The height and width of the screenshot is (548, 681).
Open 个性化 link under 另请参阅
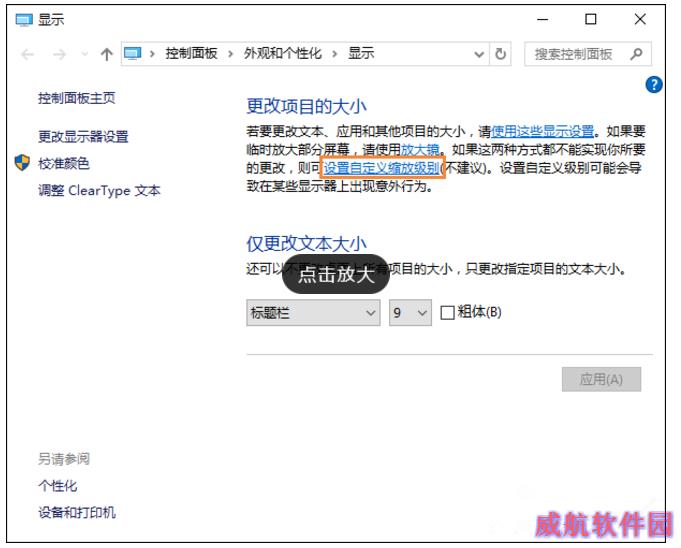(57, 486)
